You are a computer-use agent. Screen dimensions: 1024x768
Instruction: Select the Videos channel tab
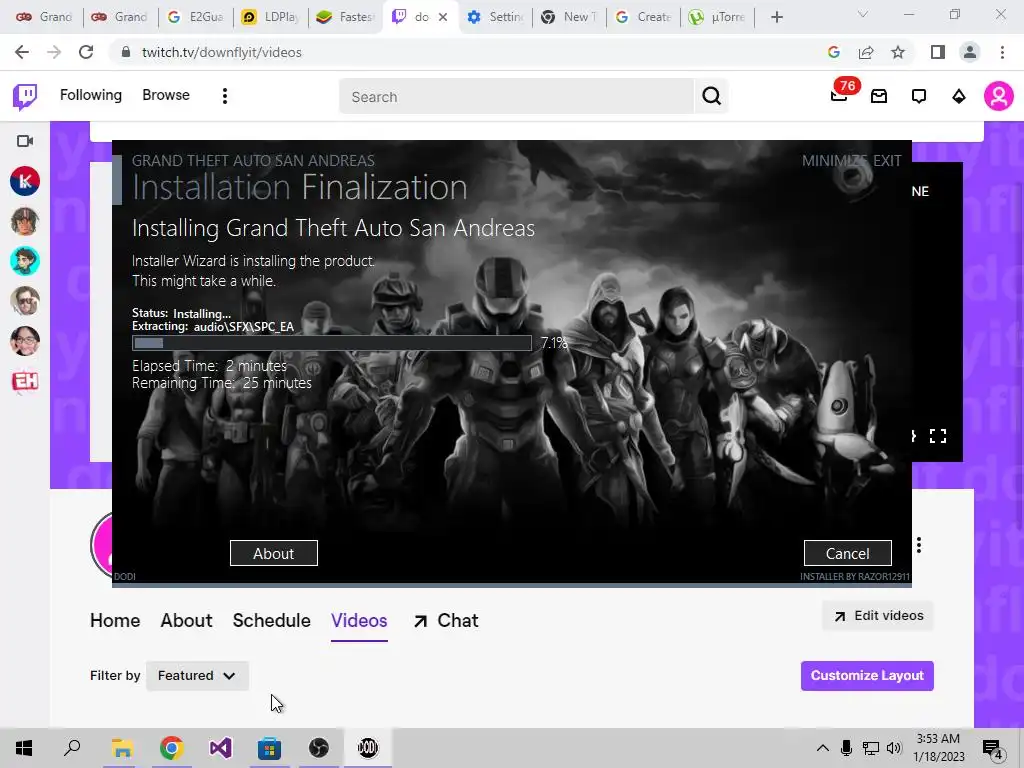(359, 620)
